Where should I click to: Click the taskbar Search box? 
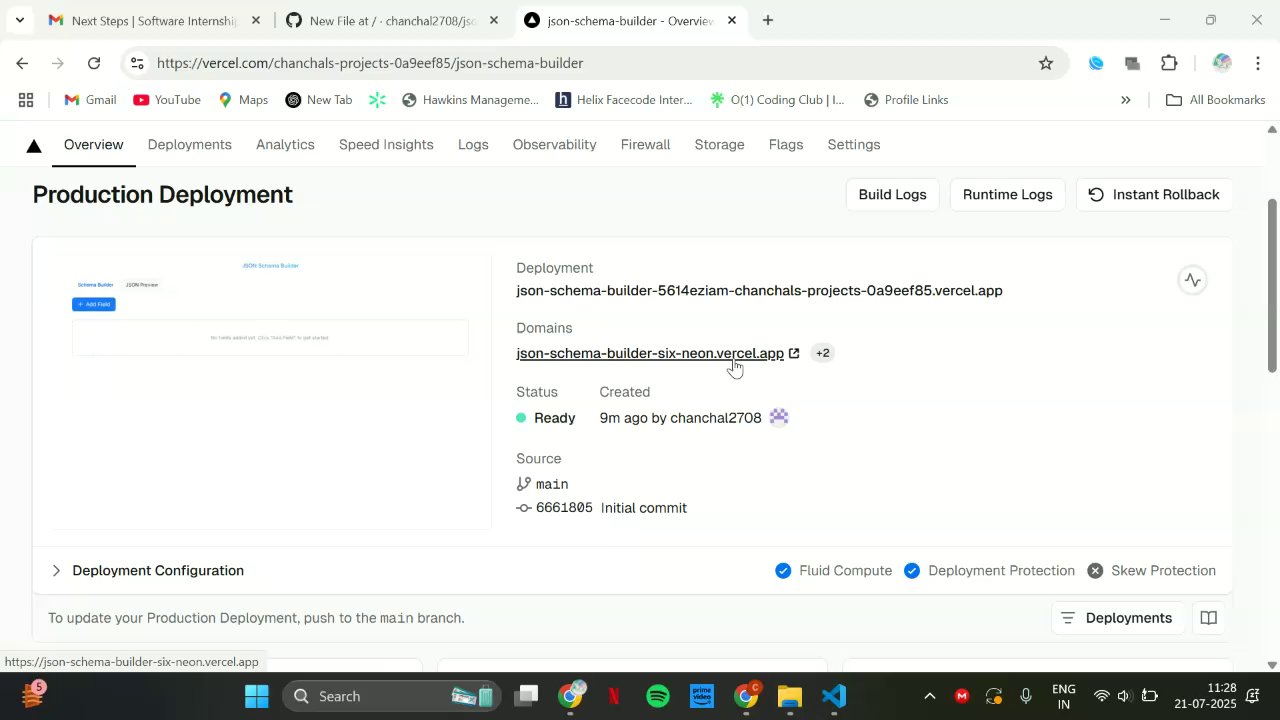(x=390, y=696)
